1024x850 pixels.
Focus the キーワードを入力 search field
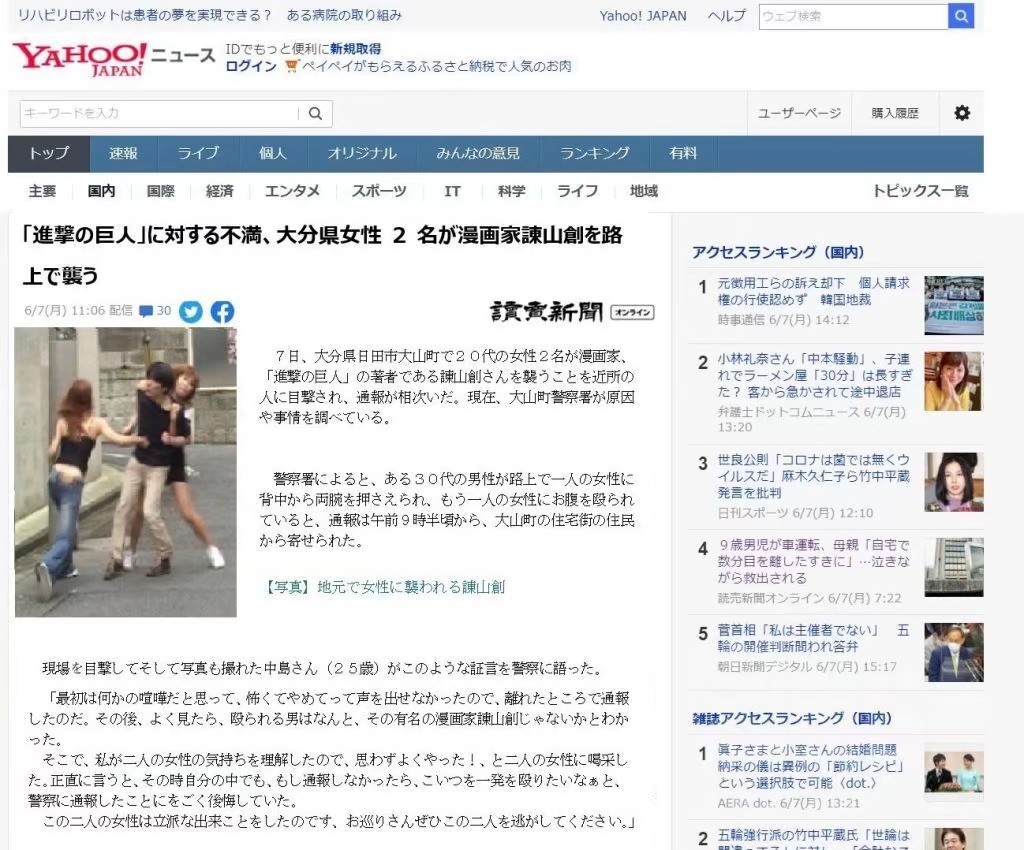[159, 114]
